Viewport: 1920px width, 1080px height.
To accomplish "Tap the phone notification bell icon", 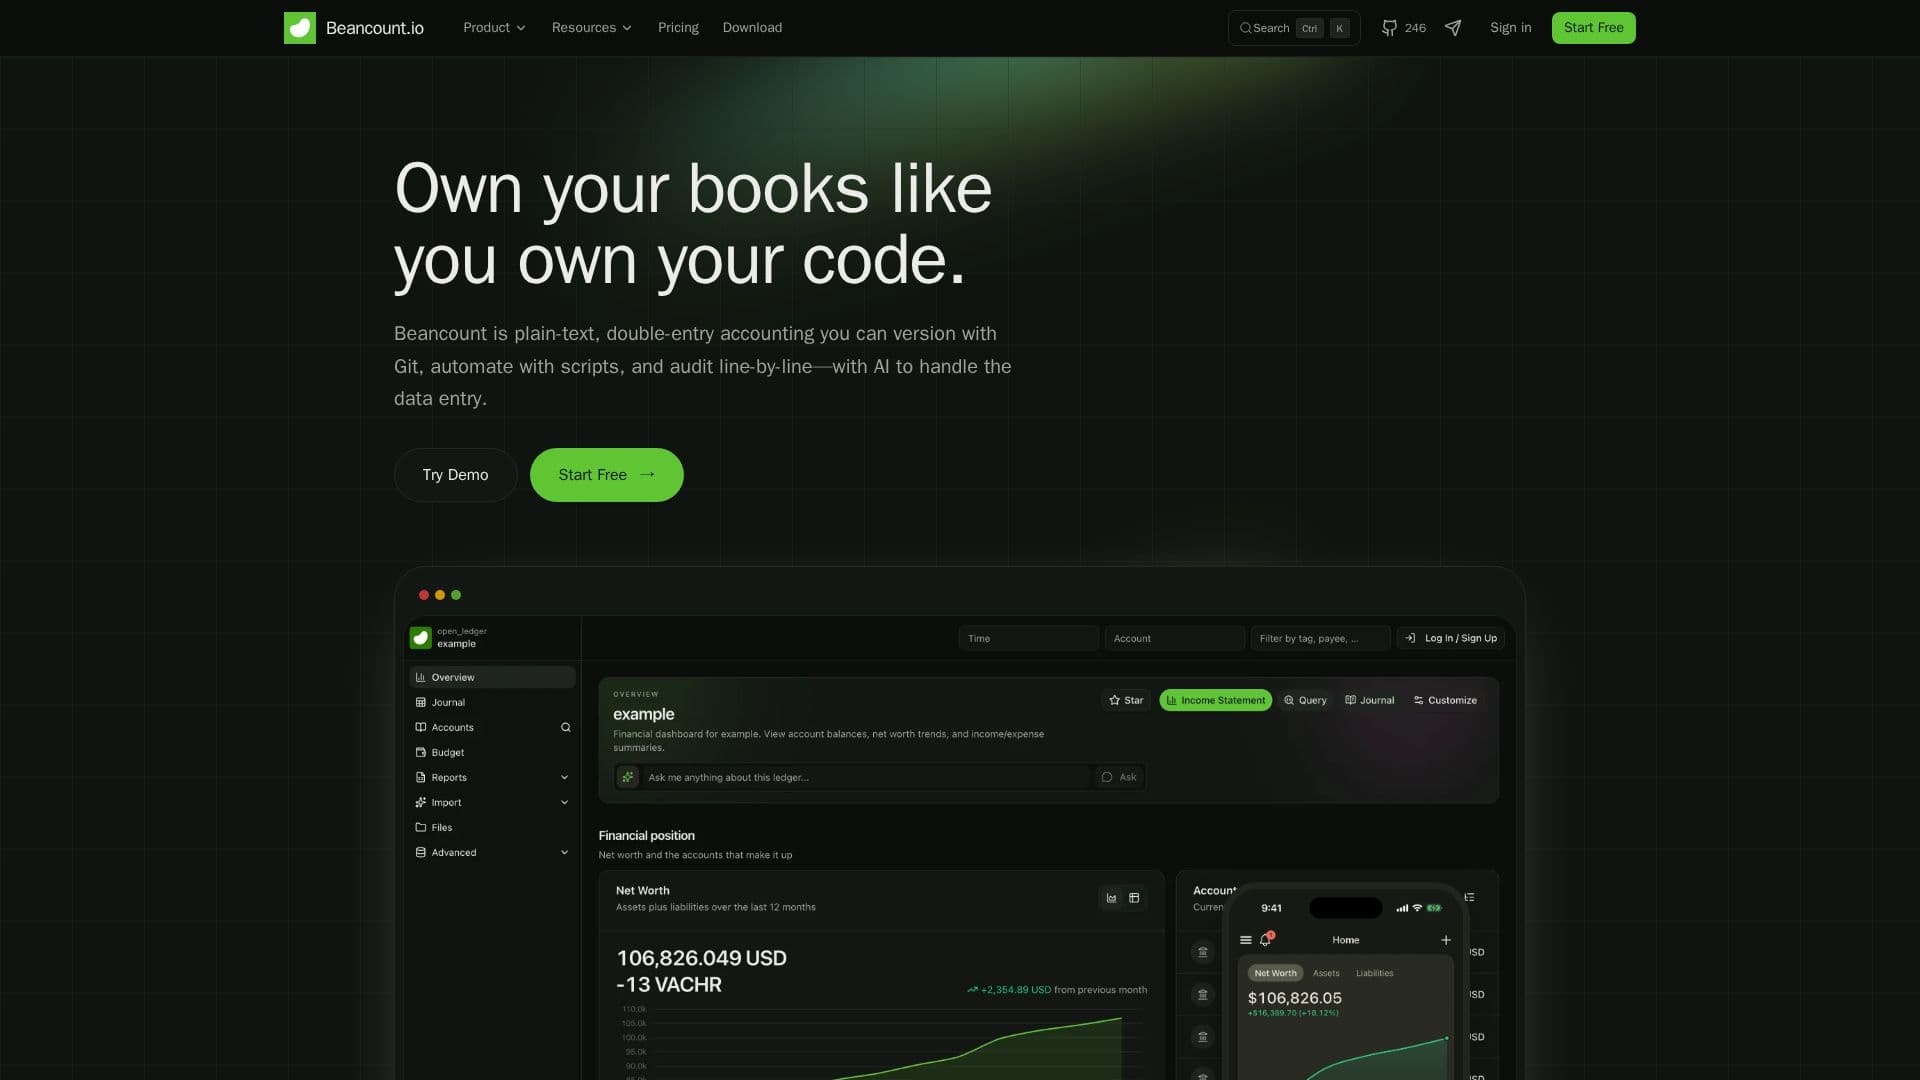I will click(x=1265, y=940).
